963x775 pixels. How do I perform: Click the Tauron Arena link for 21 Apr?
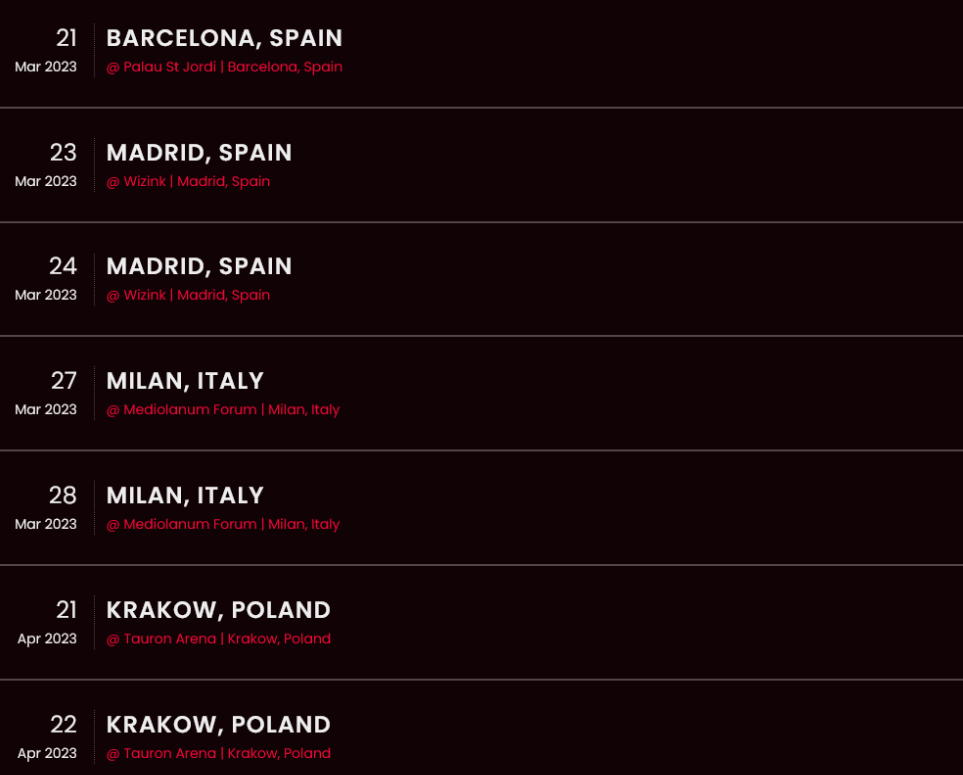click(x=219, y=639)
